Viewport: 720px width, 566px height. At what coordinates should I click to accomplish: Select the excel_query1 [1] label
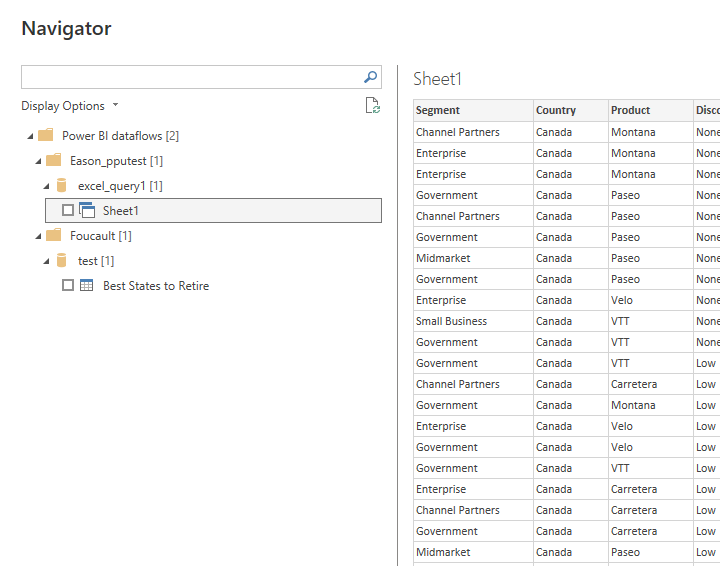pyautogui.click(x=120, y=186)
